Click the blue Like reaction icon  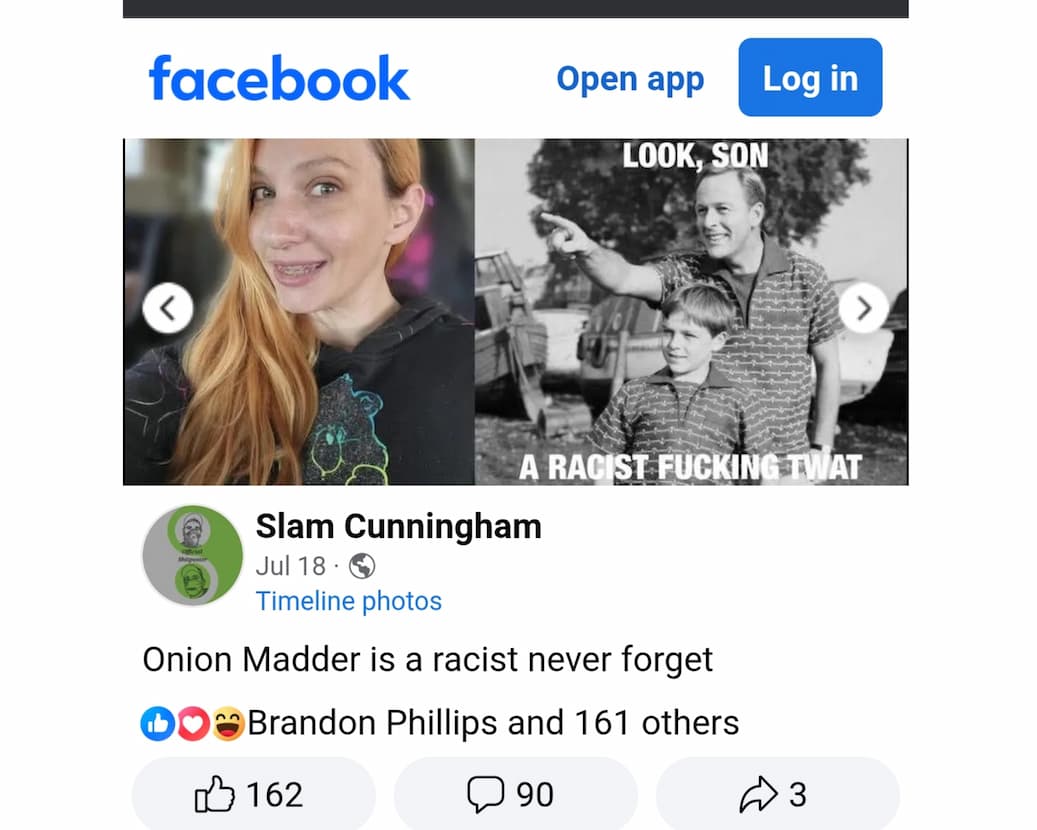[157, 723]
